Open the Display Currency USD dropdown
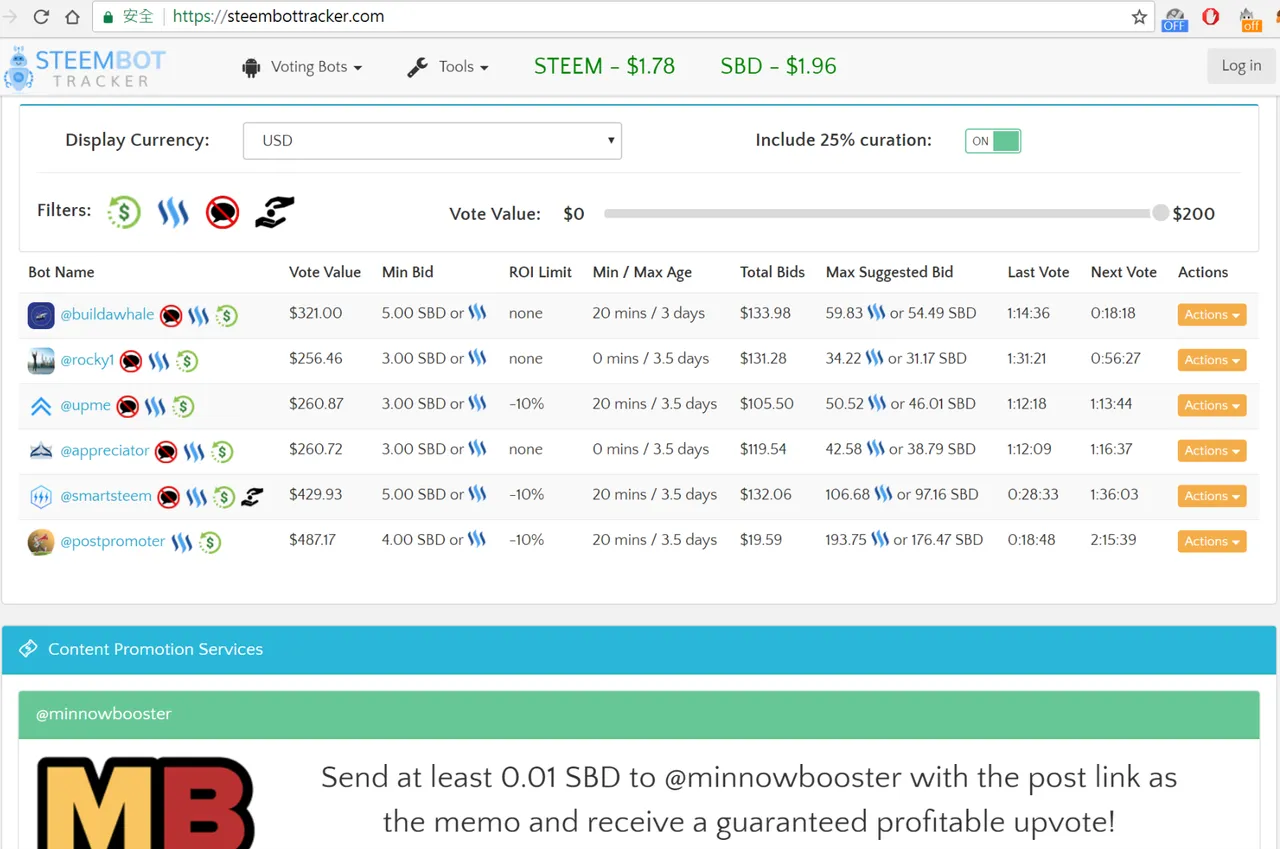Viewport: 1280px width, 849px height. (432, 141)
